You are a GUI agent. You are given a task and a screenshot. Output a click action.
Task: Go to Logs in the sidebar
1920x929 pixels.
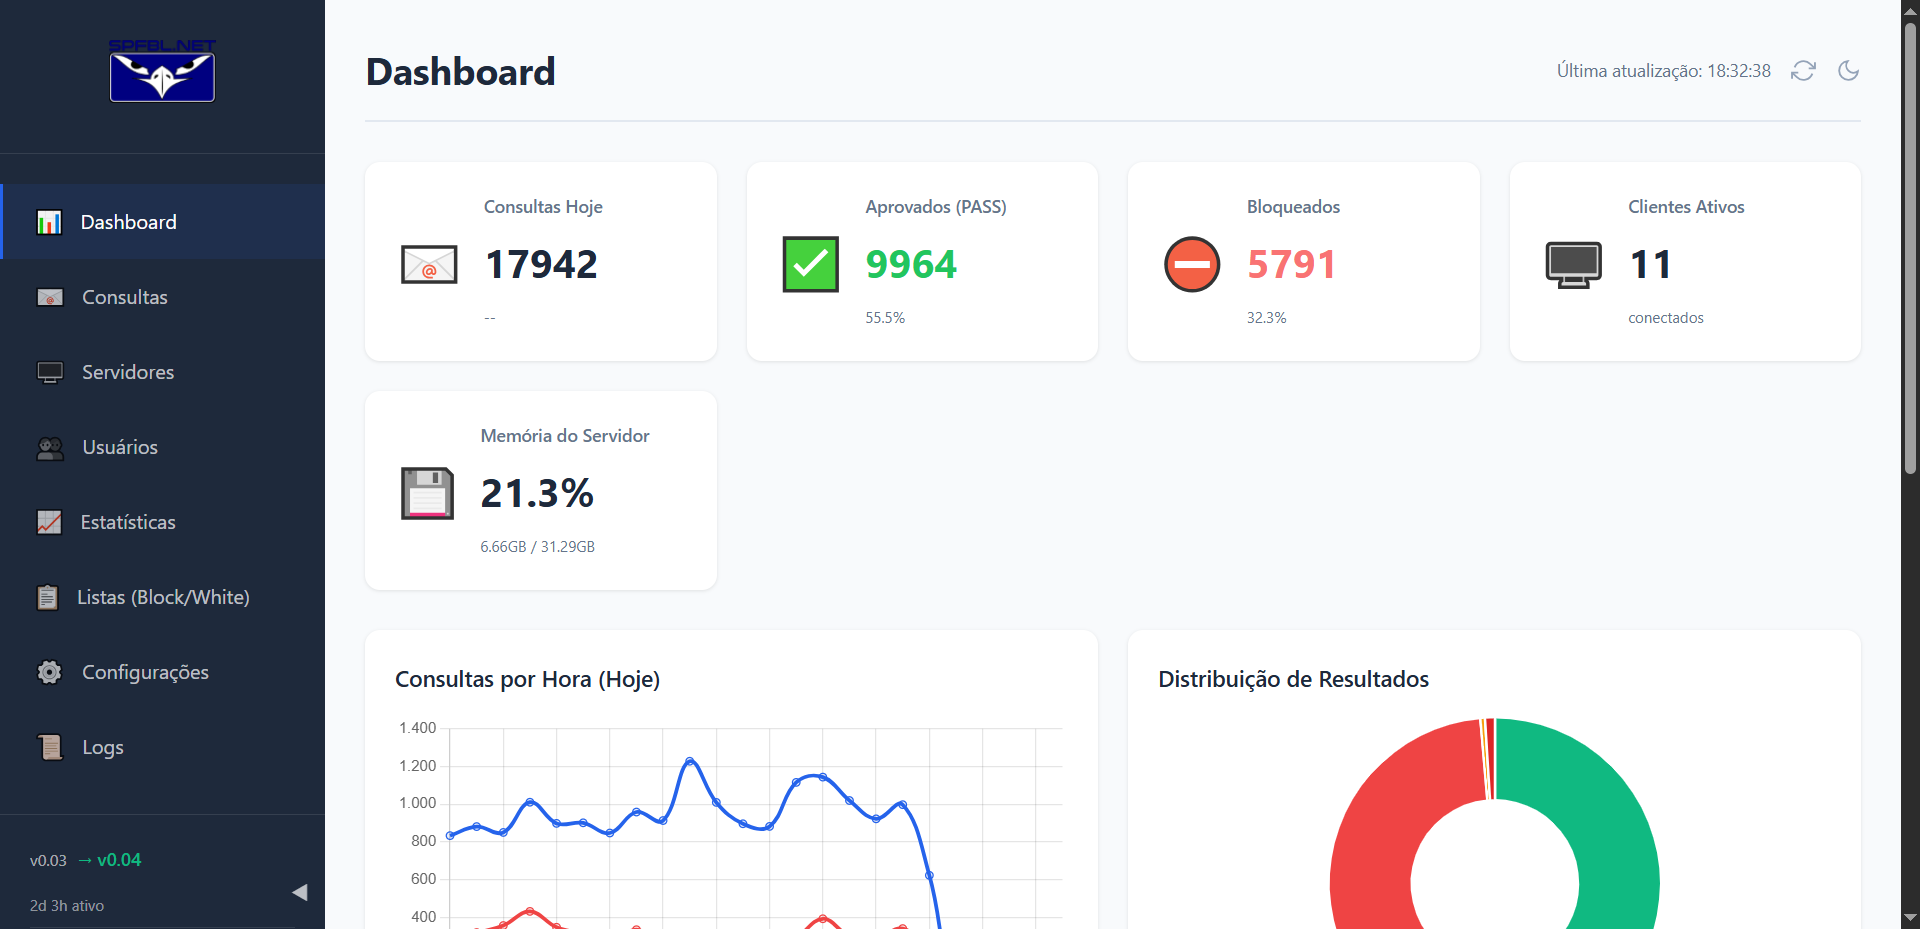pyautogui.click(x=163, y=747)
